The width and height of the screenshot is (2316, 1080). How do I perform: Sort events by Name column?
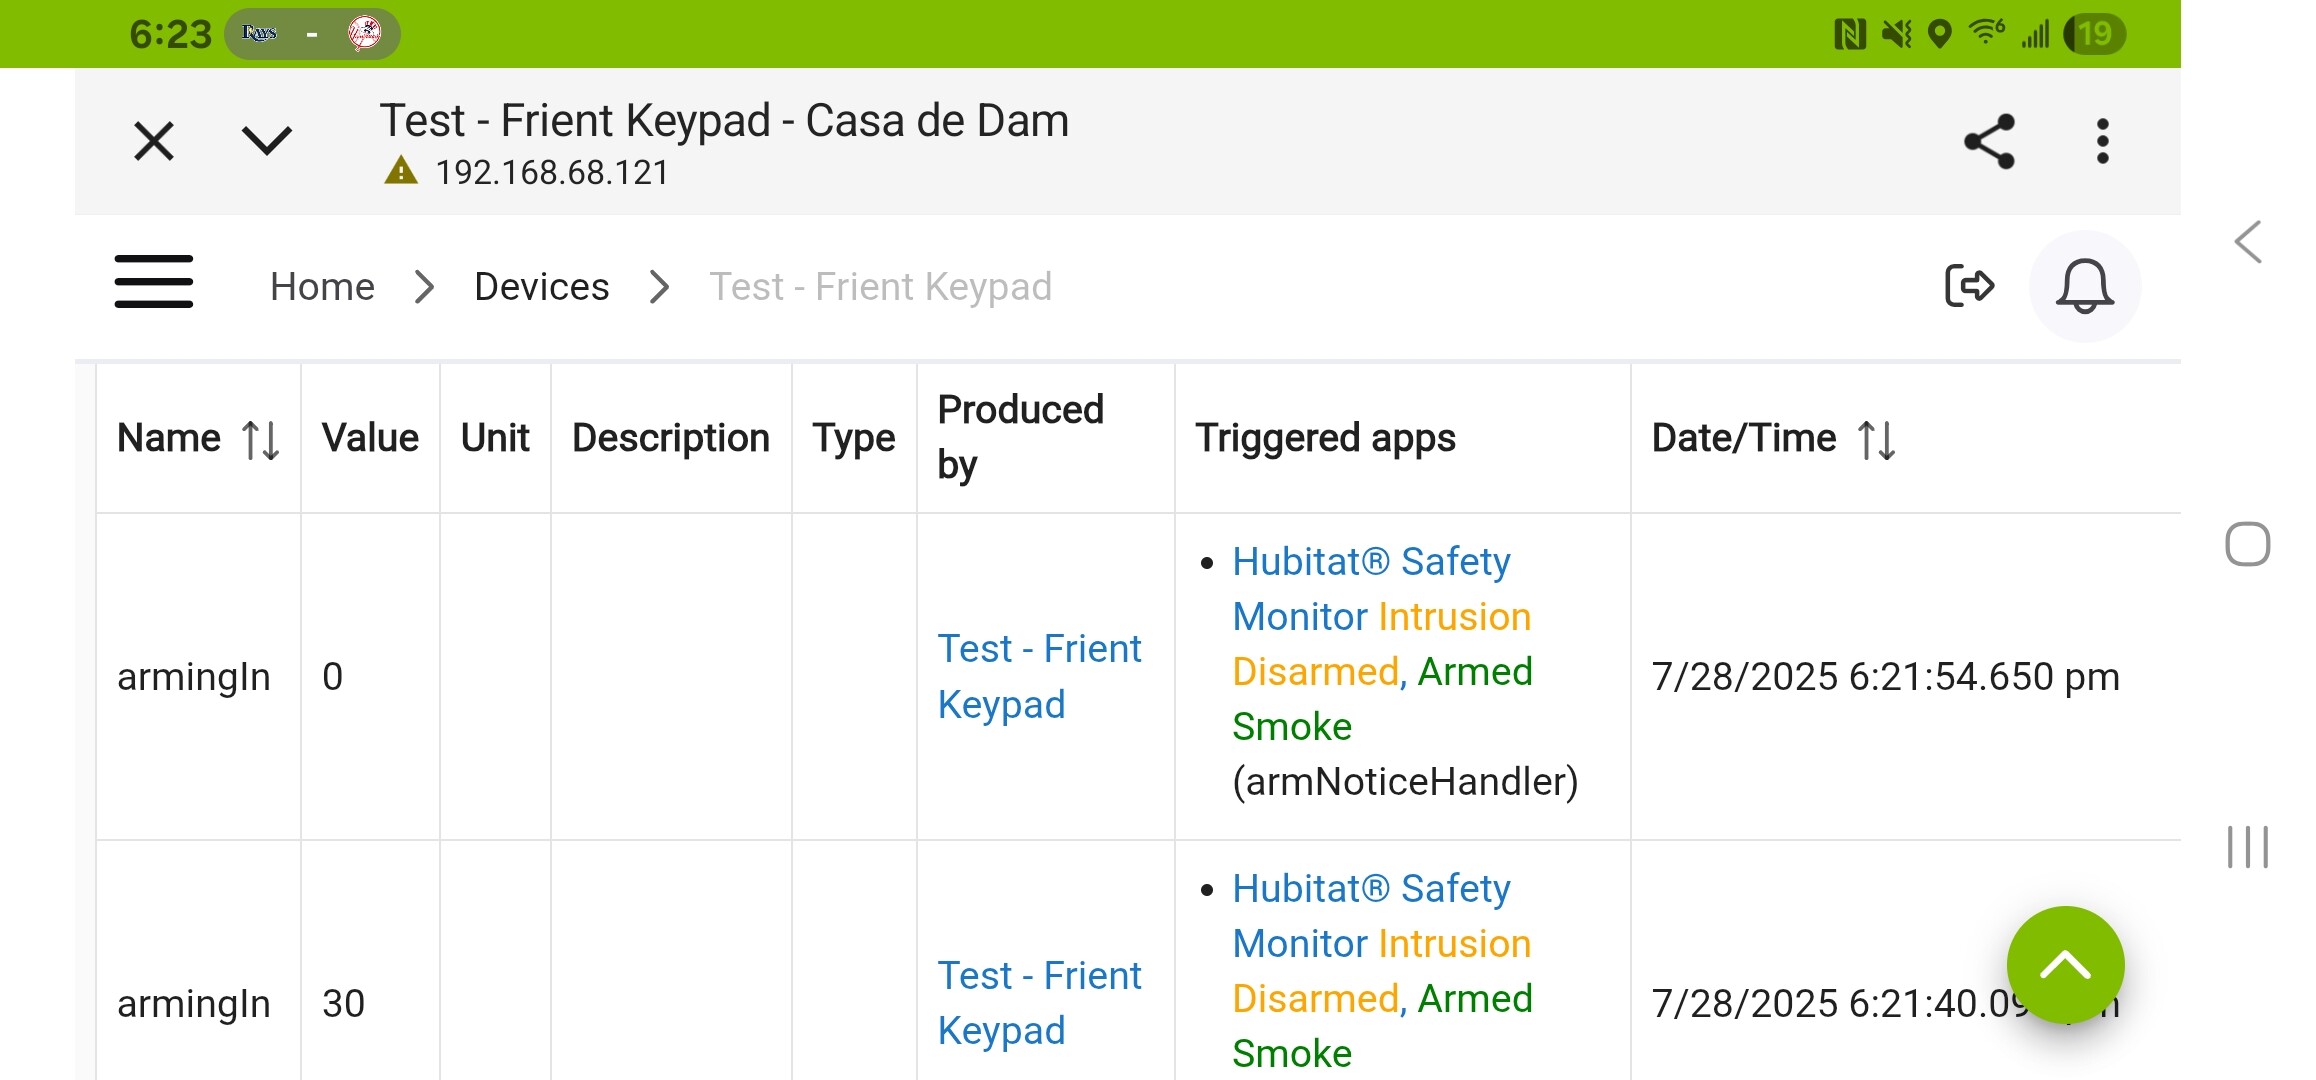pyautogui.click(x=261, y=439)
